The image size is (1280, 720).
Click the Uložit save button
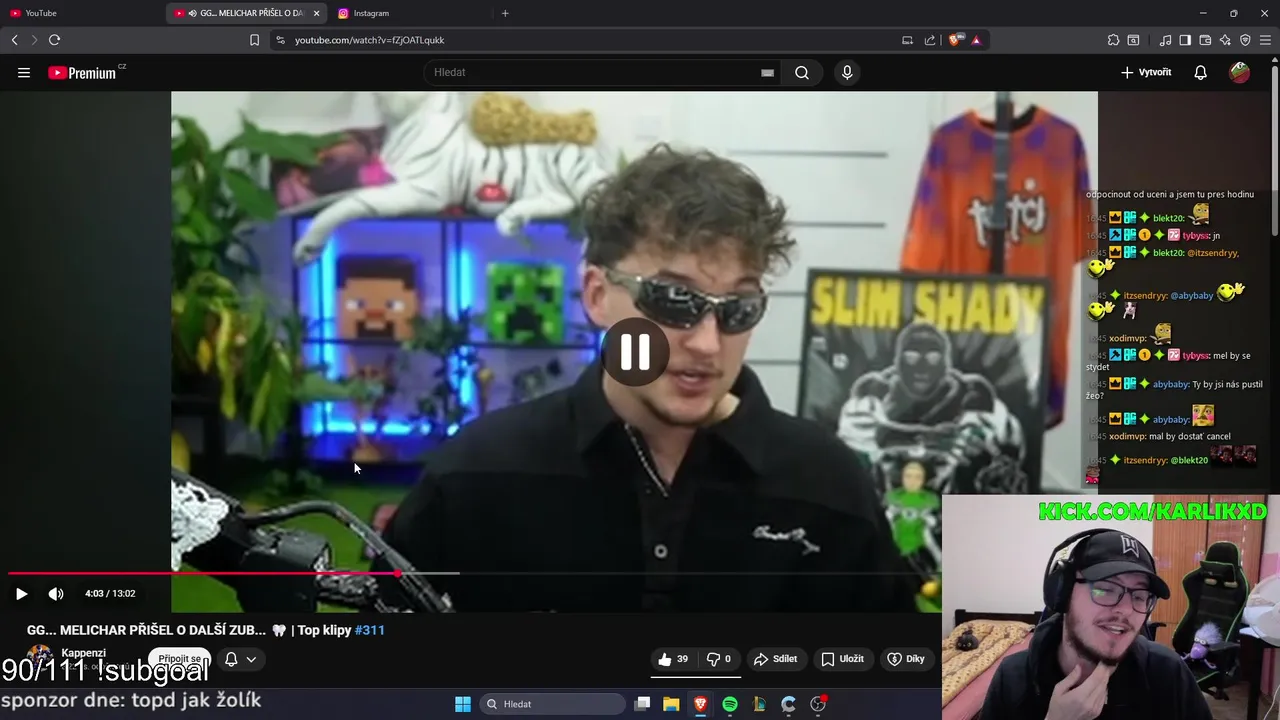[843, 659]
